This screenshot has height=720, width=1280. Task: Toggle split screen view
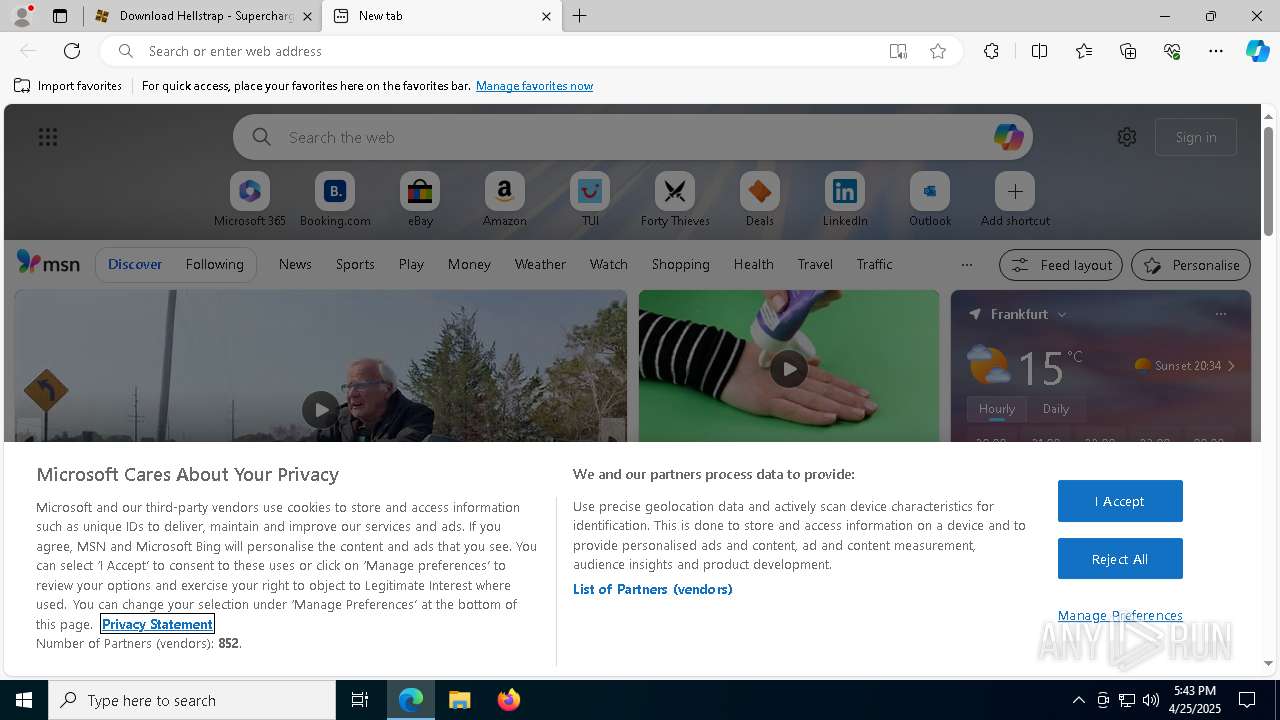tap(1040, 51)
